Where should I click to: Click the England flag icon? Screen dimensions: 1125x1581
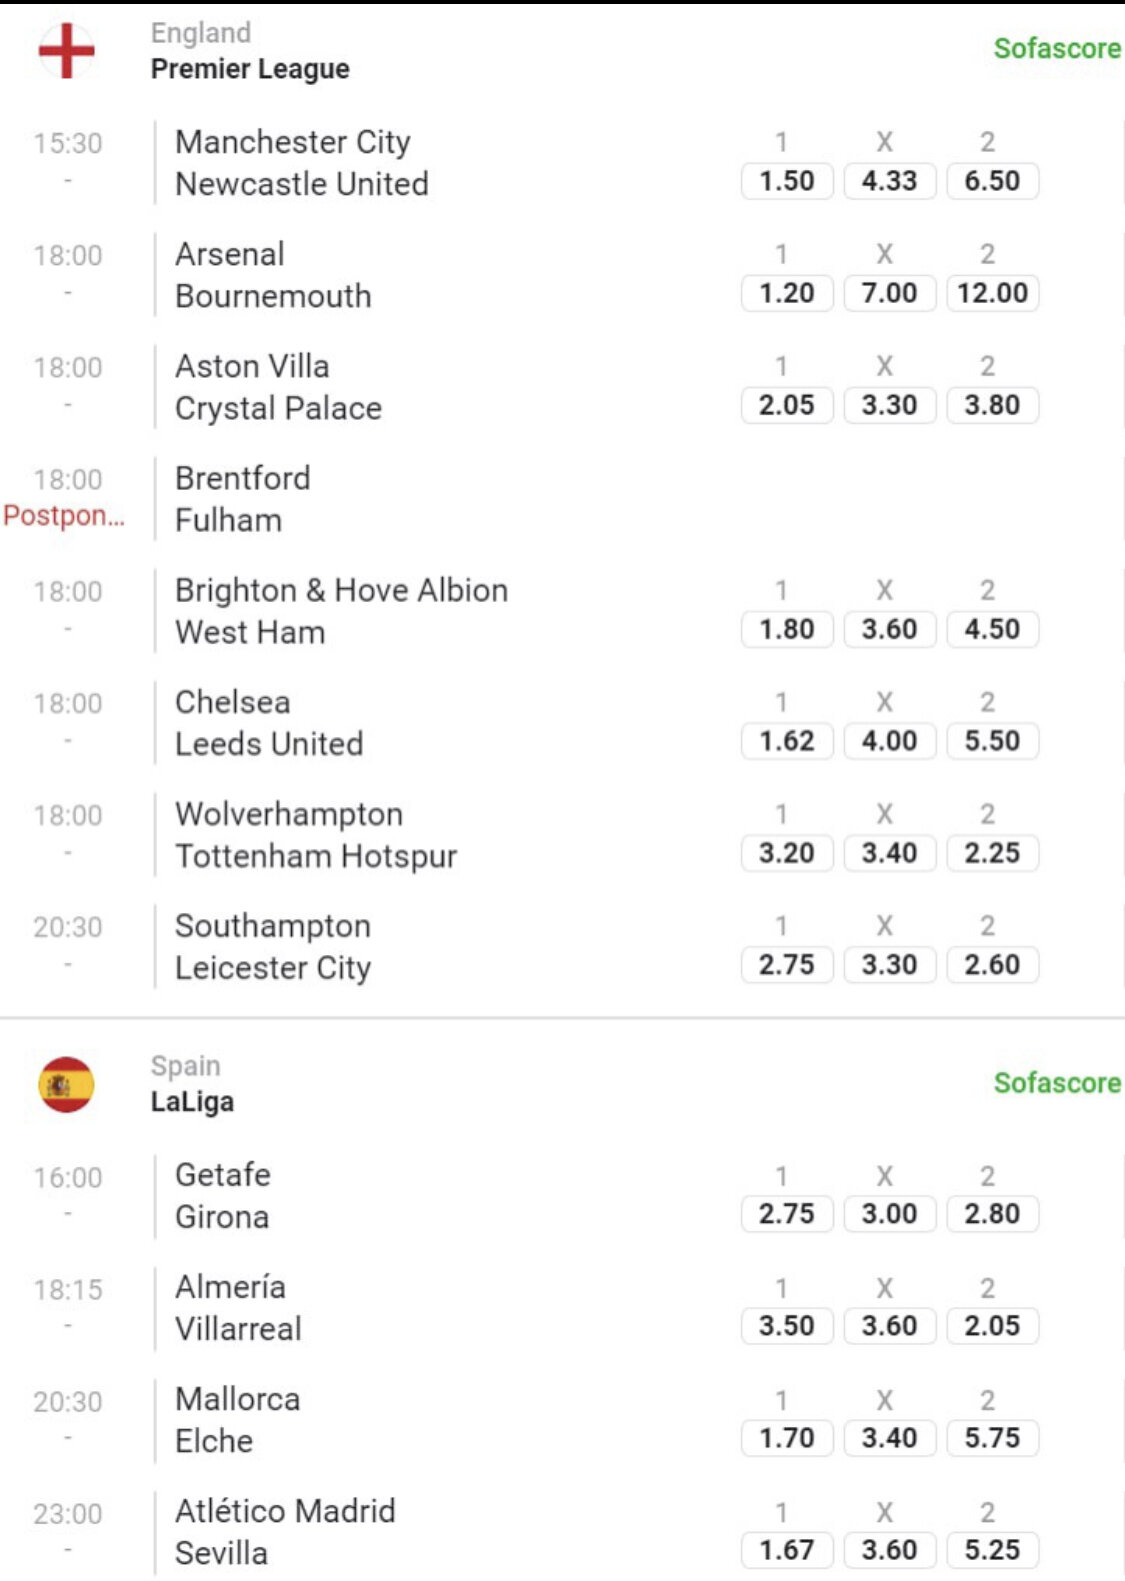pos(66,50)
